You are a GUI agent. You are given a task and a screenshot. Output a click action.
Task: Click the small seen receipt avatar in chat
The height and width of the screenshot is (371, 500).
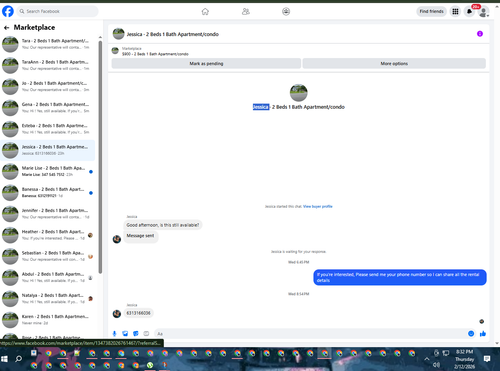click(482, 321)
